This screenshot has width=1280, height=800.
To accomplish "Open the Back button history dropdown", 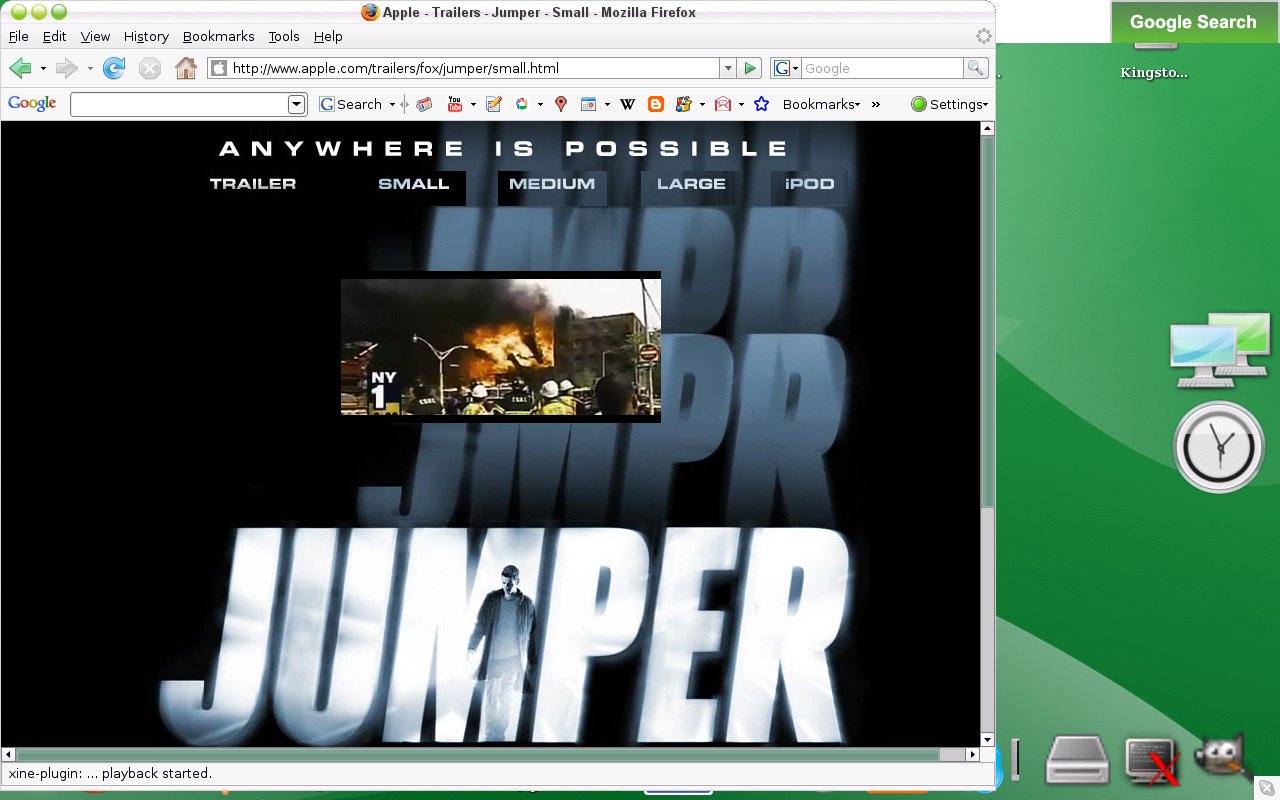I will point(43,69).
